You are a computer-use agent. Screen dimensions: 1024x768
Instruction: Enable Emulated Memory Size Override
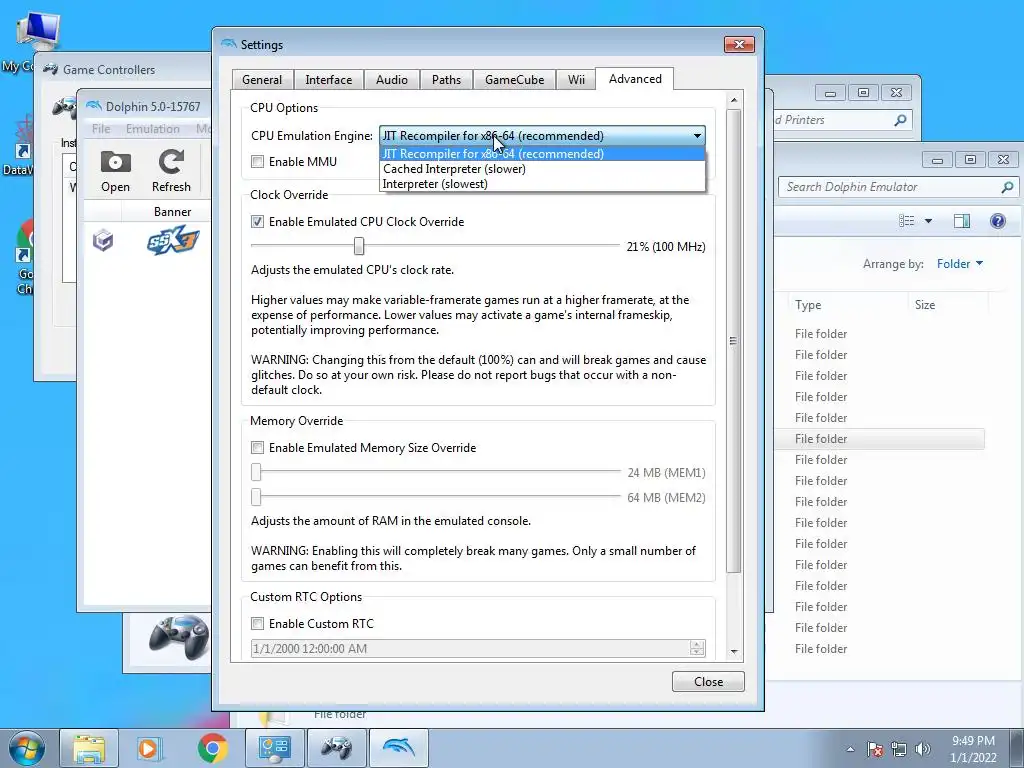click(257, 447)
